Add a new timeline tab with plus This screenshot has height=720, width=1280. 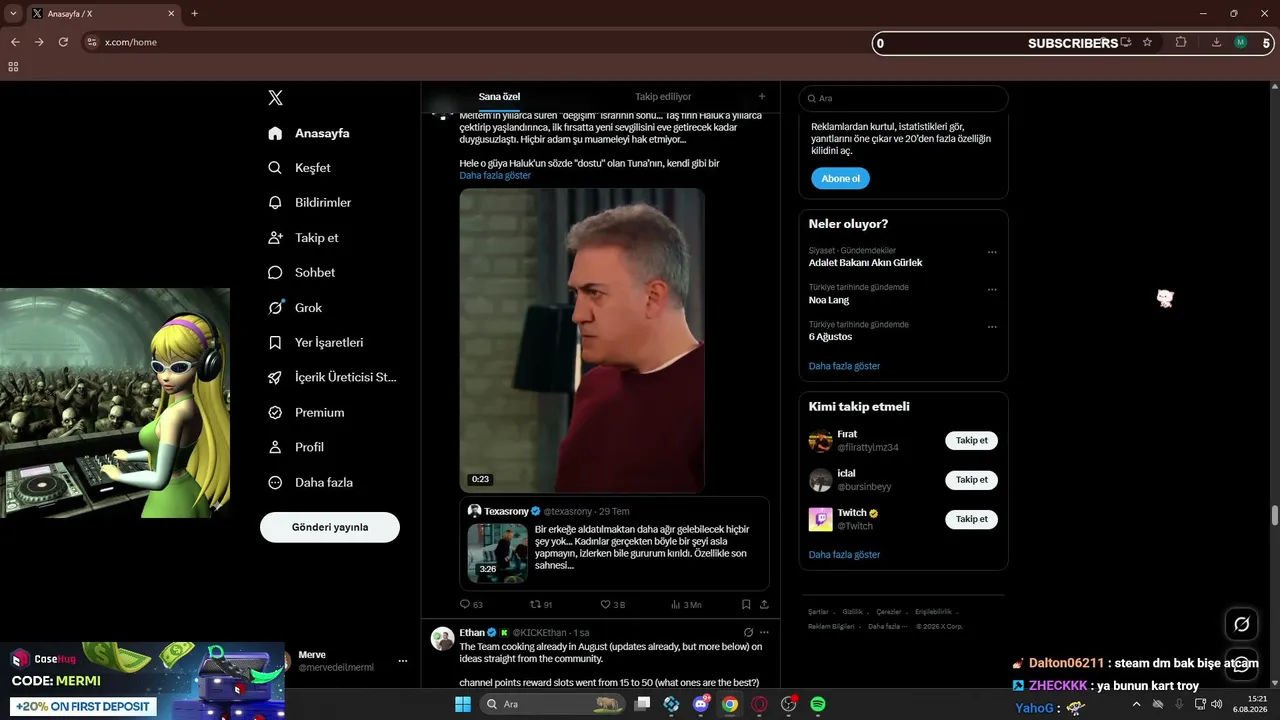point(762,97)
